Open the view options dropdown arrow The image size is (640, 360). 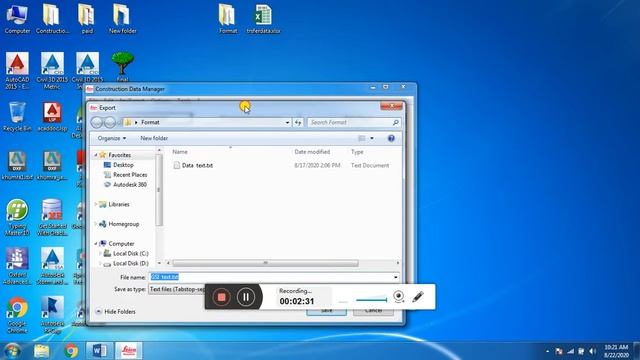(372, 138)
